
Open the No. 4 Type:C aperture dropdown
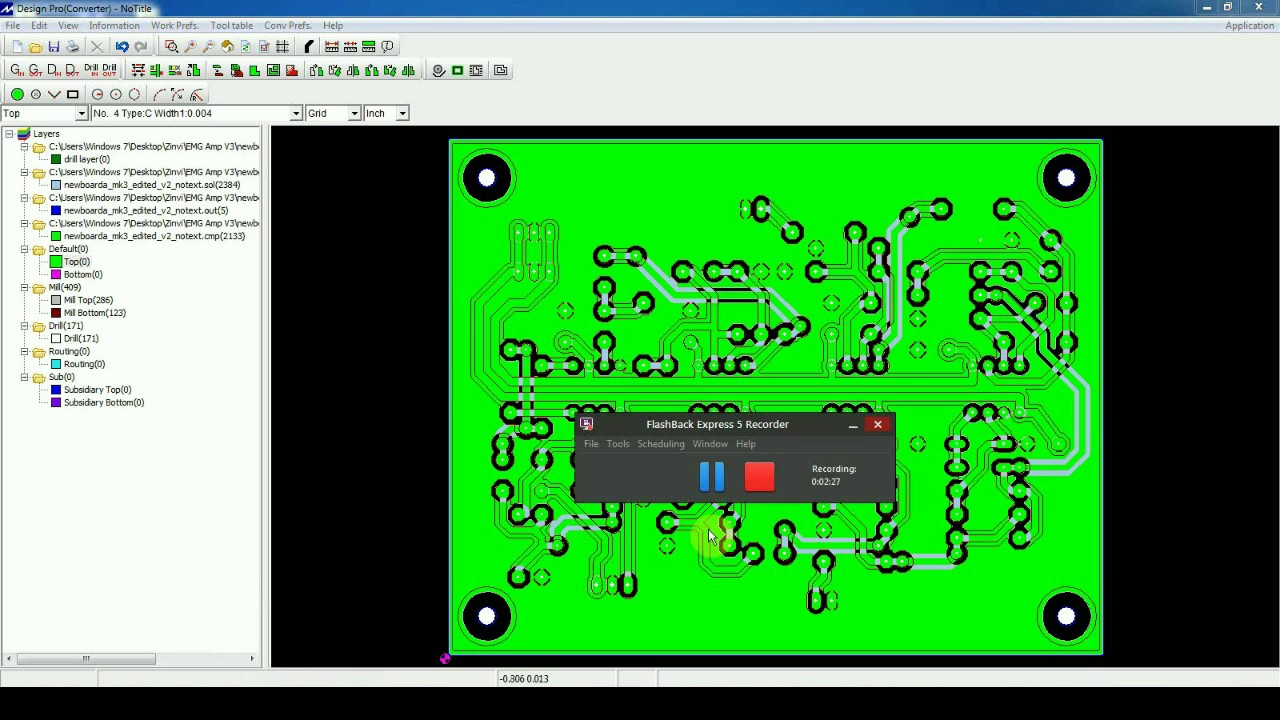(x=296, y=113)
